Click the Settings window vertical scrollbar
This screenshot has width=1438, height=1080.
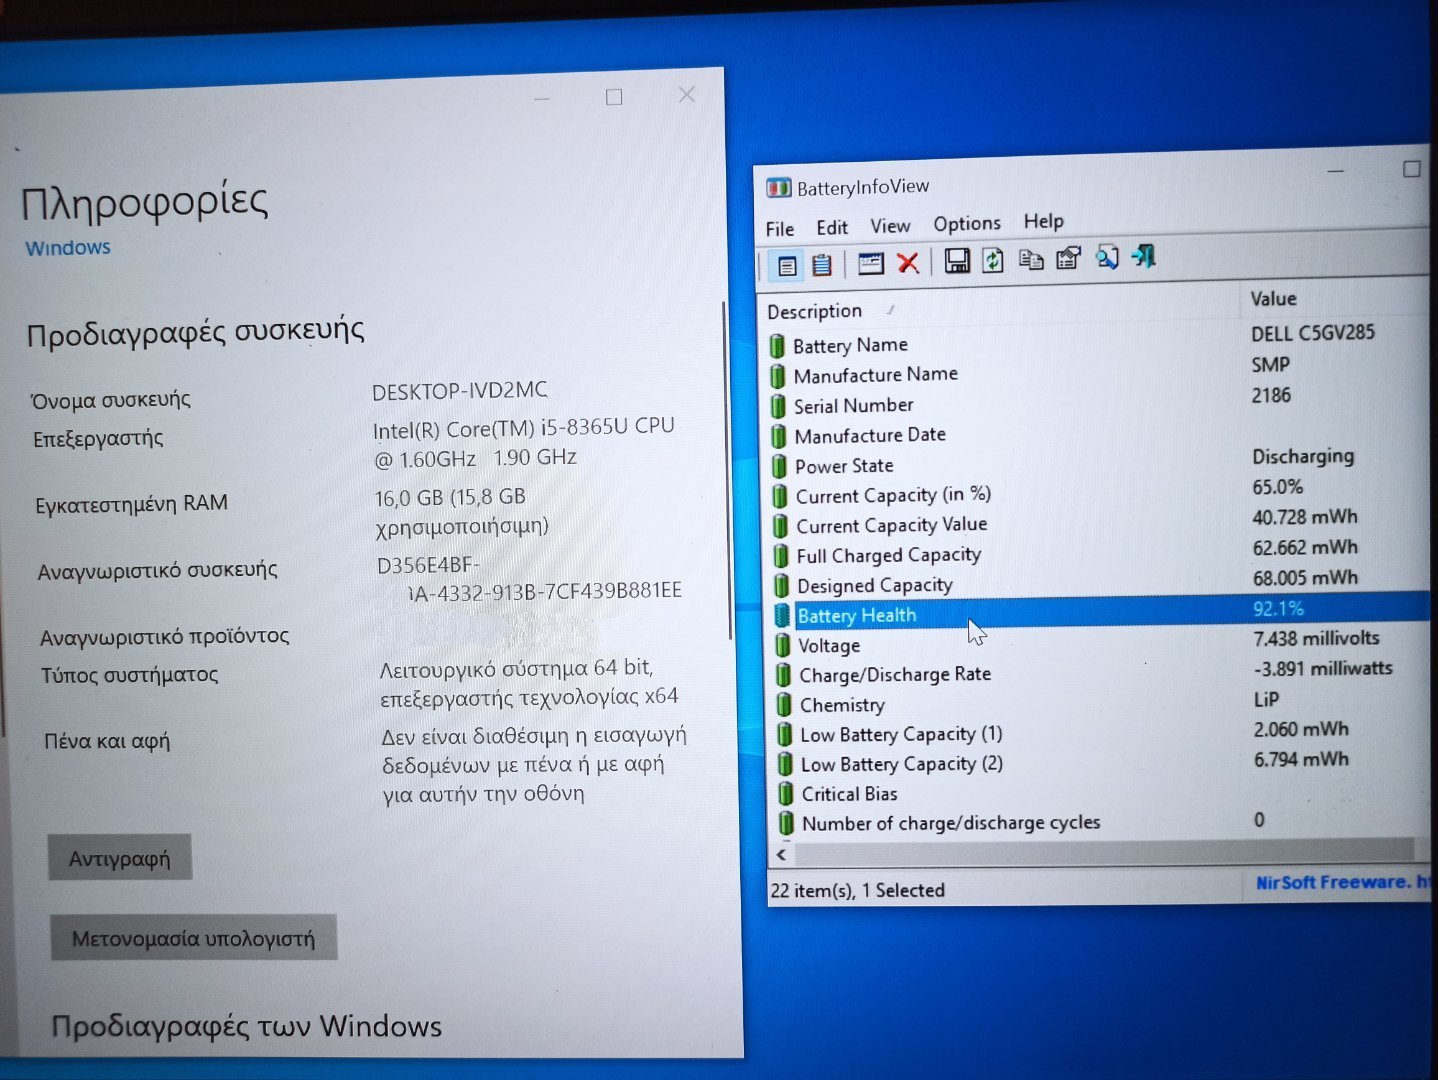click(727, 470)
